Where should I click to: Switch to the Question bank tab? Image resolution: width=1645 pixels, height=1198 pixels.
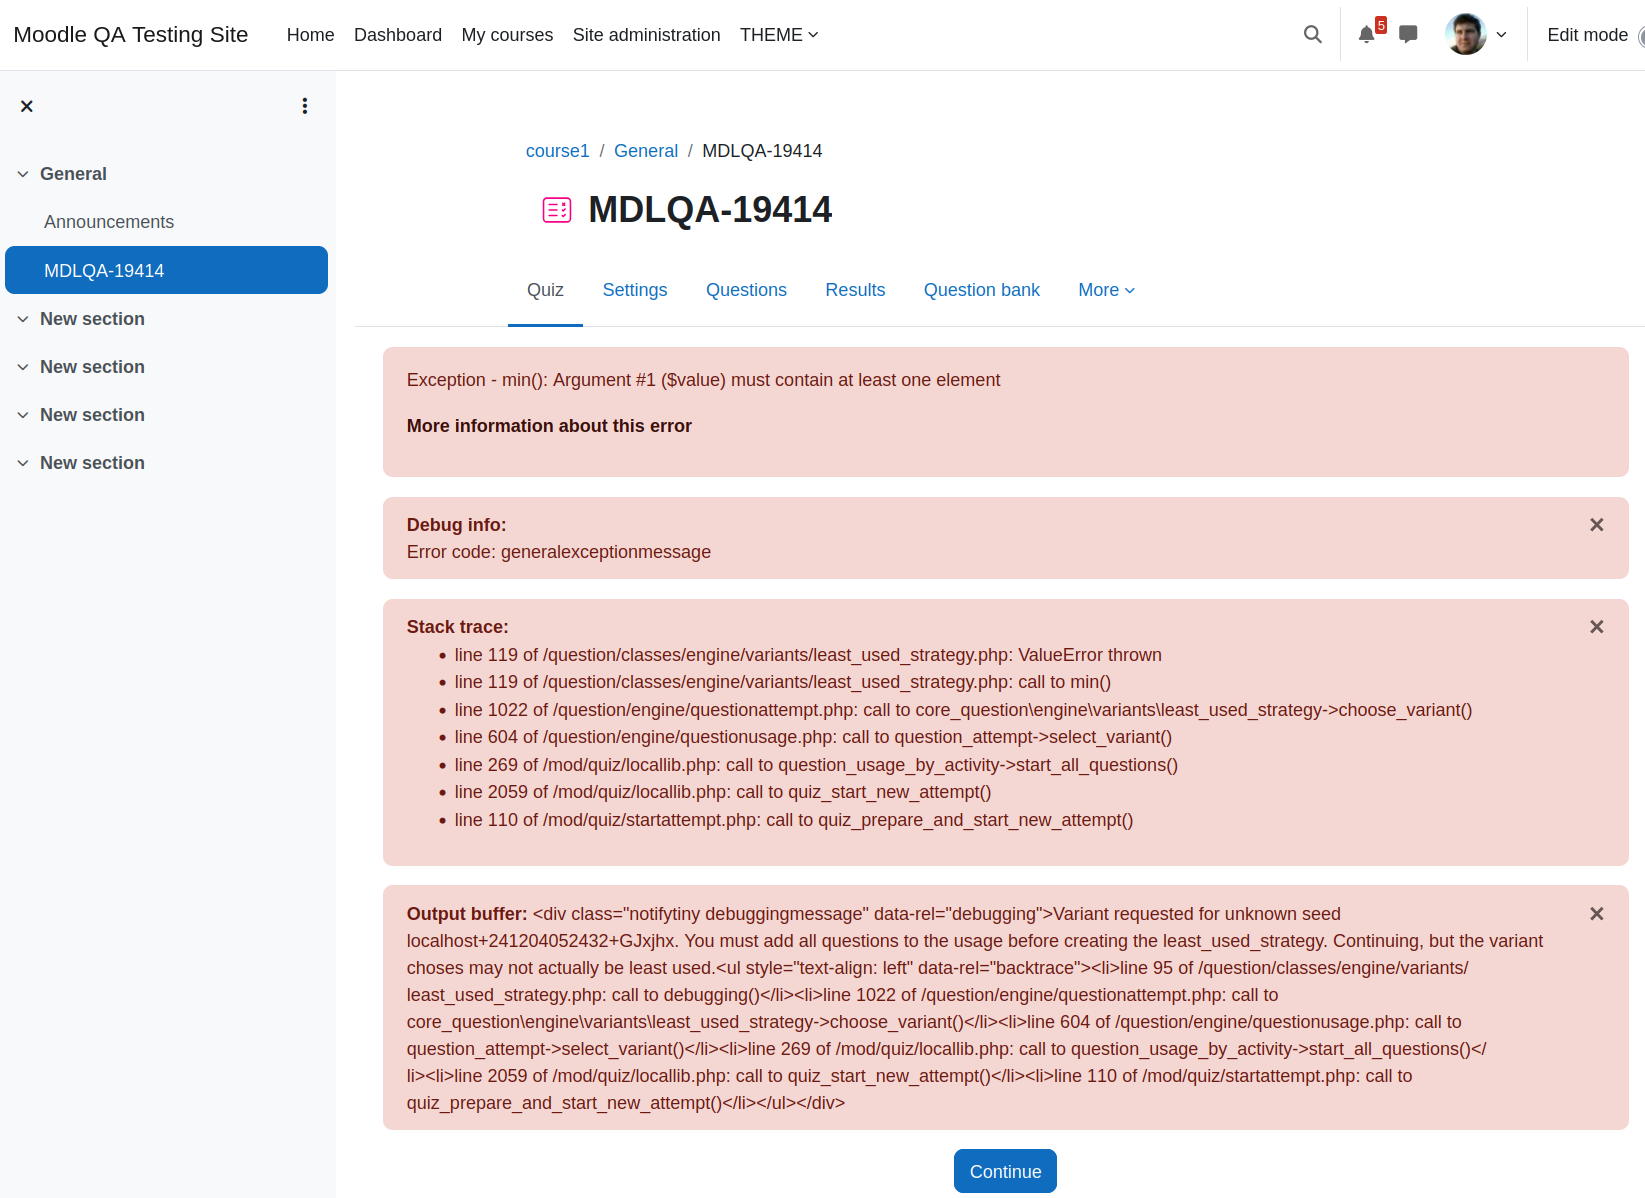pyautogui.click(x=982, y=290)
